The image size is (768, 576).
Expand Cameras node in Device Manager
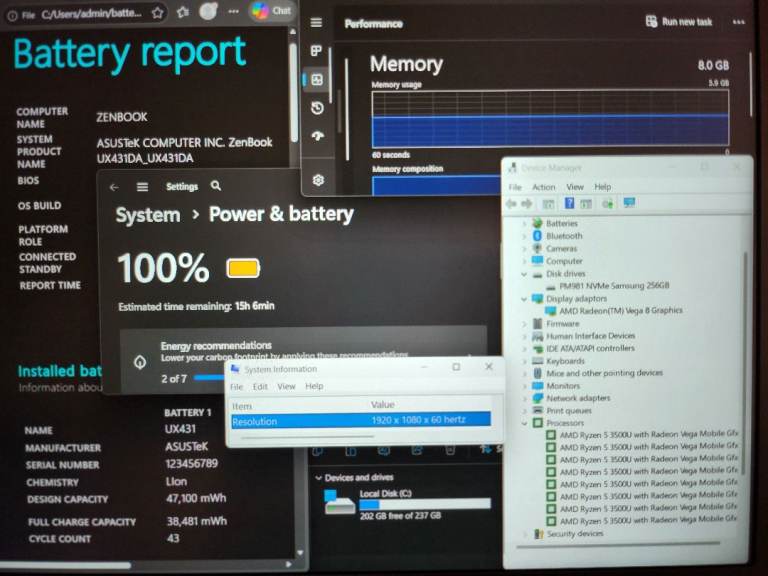[x=525, y=249]
